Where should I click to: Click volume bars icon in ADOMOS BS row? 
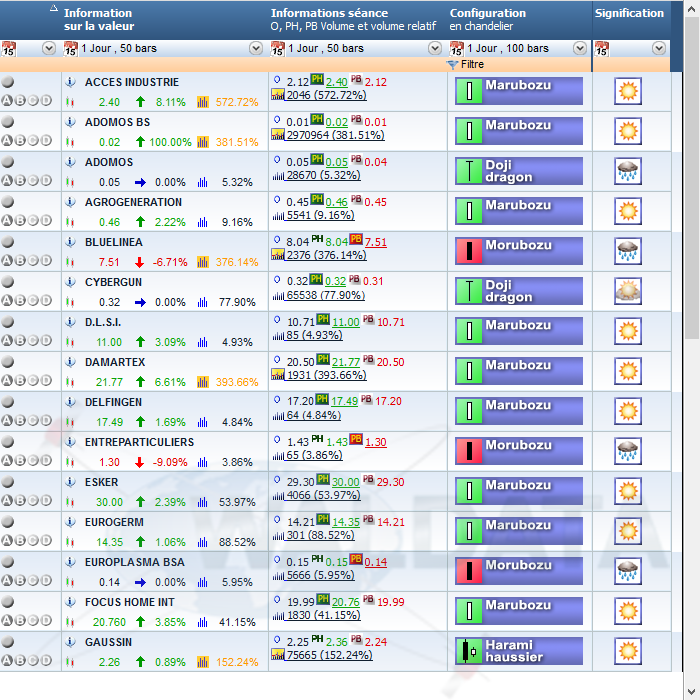click(x=203, y=142)
